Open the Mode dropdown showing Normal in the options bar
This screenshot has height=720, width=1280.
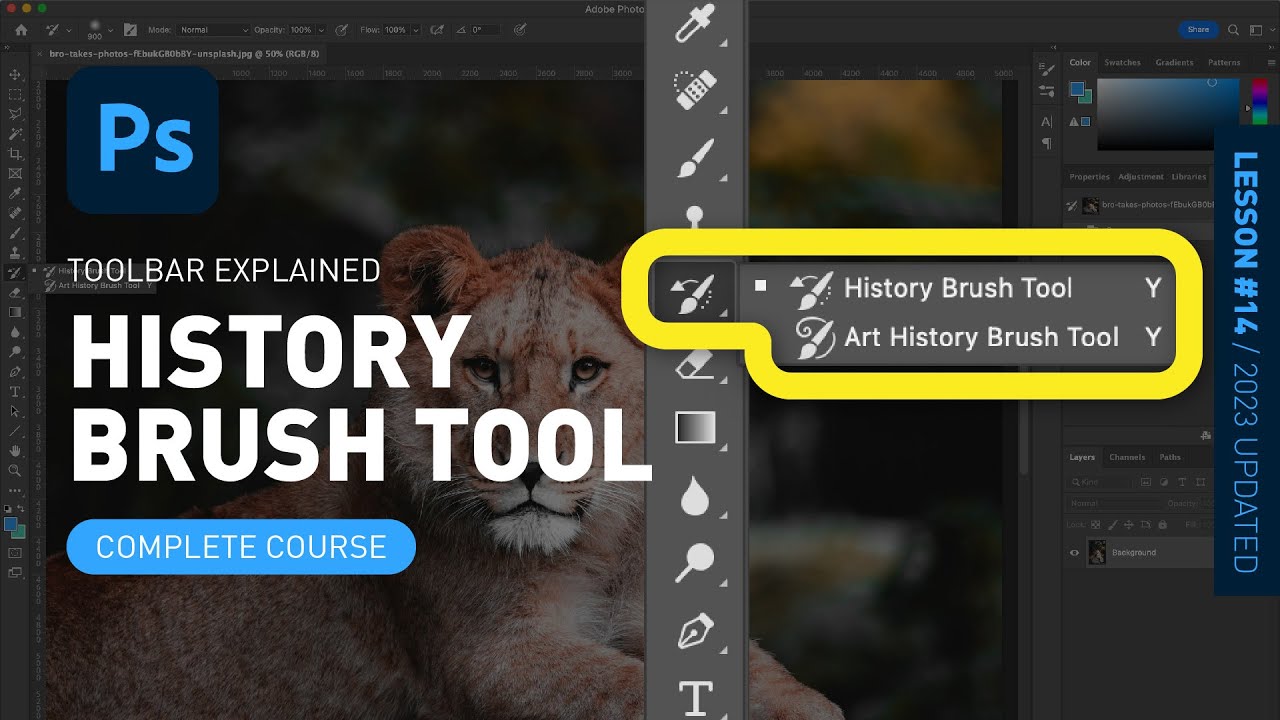point(213,30)
